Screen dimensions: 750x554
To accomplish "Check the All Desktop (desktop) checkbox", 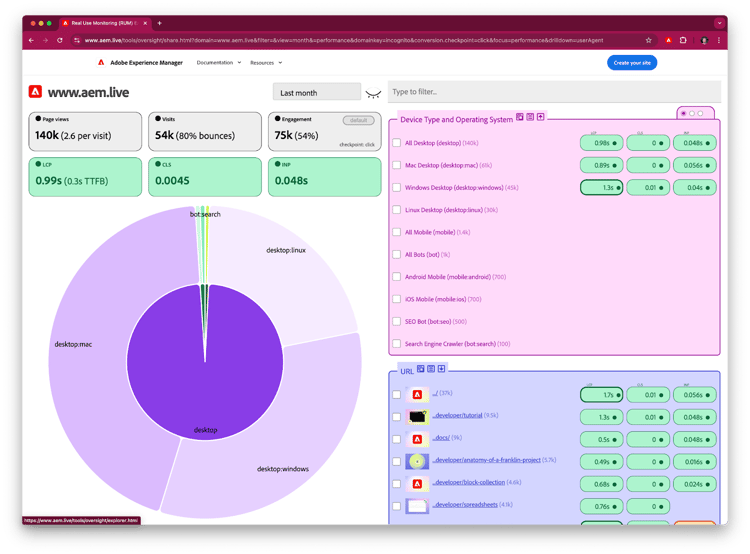I will pos(397,143).
